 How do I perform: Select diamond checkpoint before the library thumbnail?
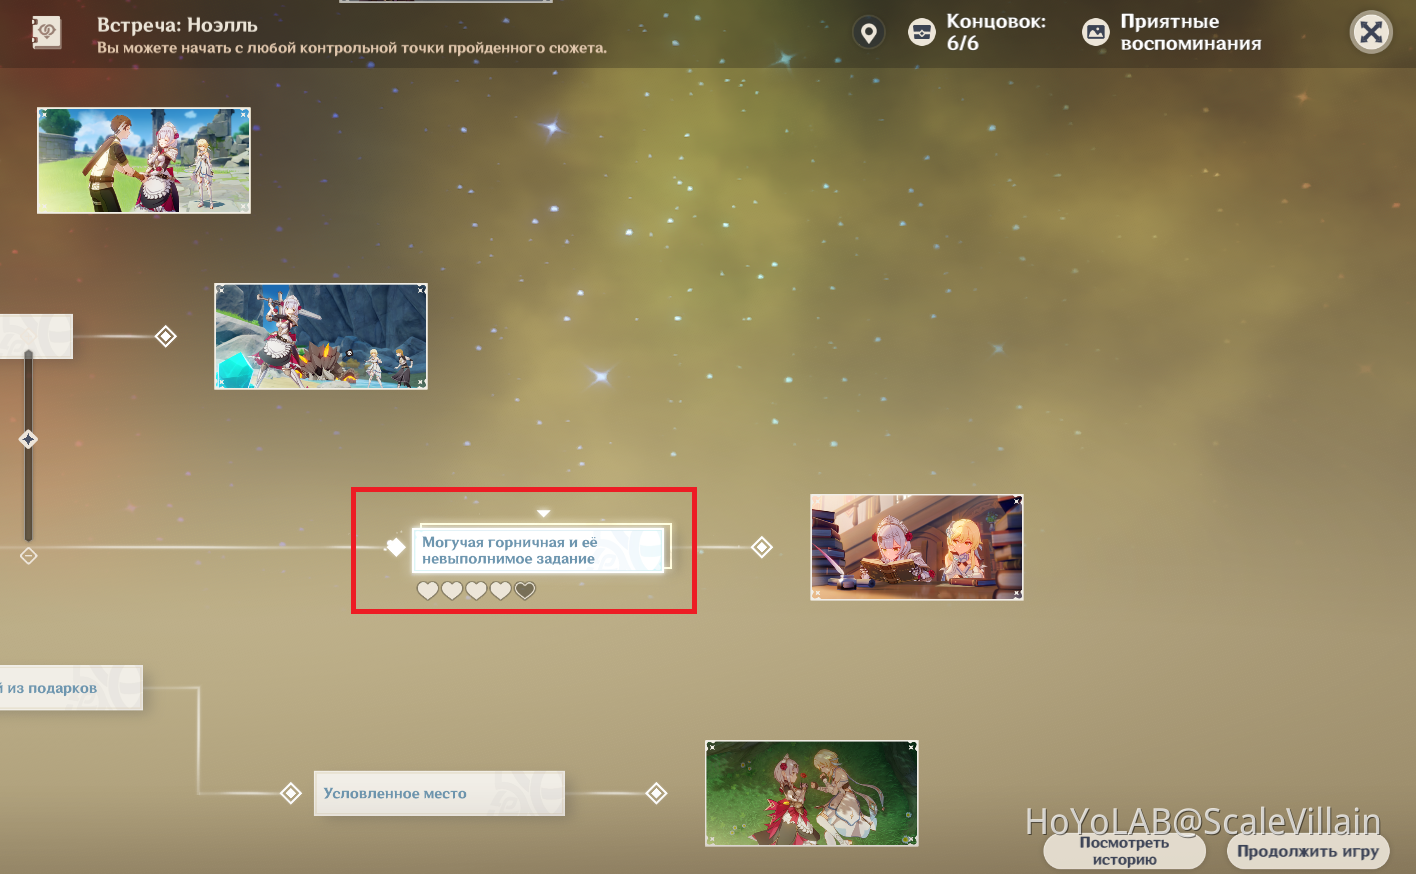click(x=762, y=547)
